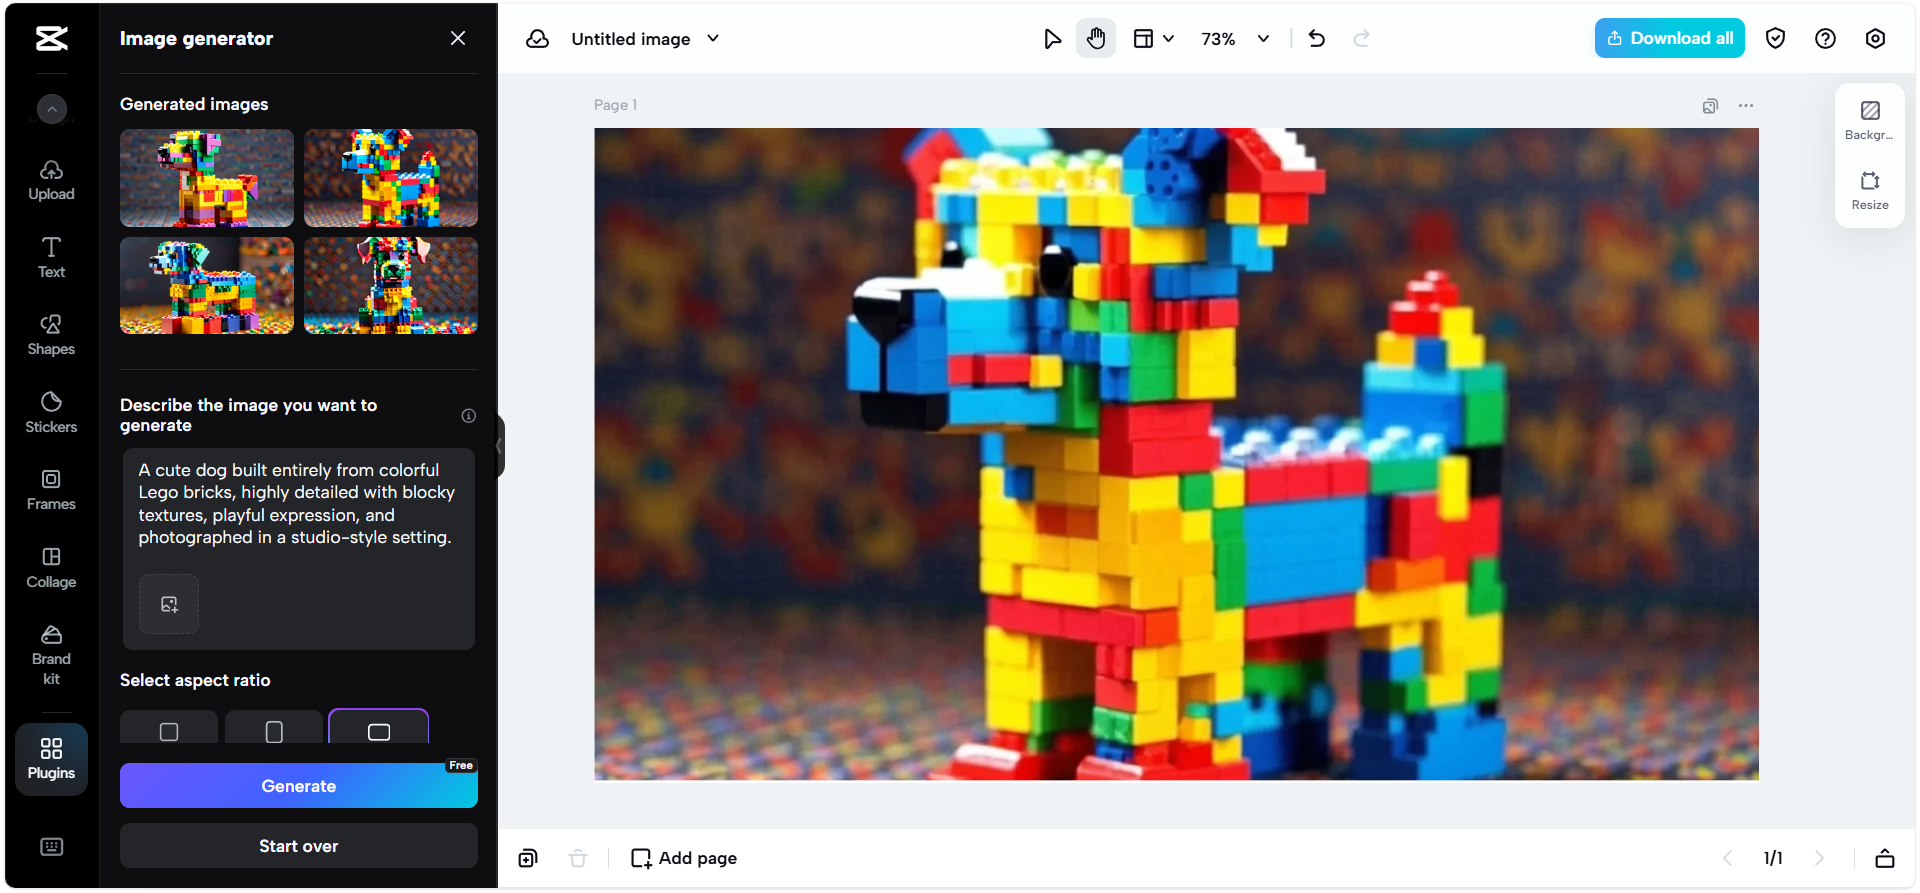This screenshot has height=893, width=1920.
Task: Open the Background tool
Action: click(x=1869, y=120)
